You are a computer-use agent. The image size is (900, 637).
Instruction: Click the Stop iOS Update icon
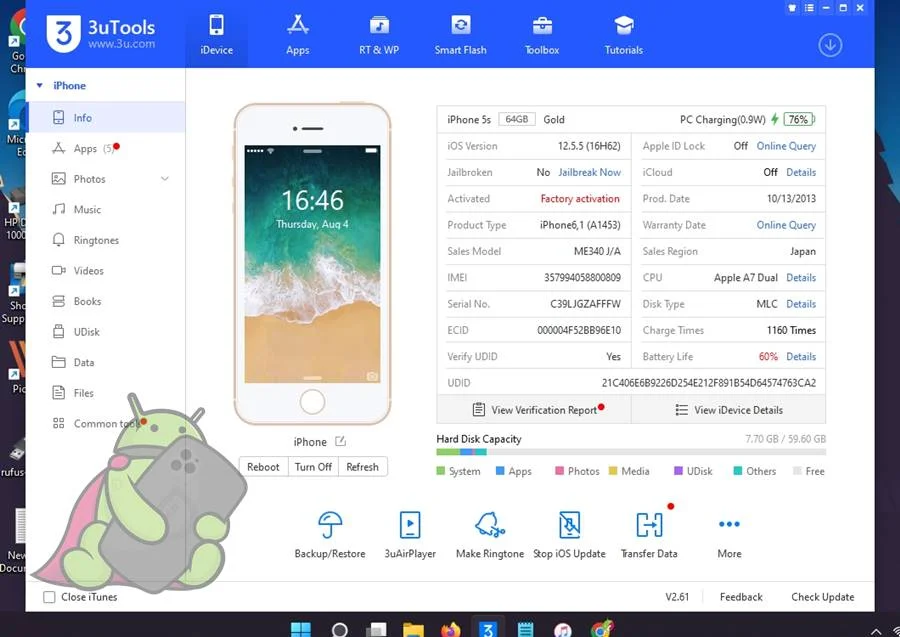click(x=569, y=525)
